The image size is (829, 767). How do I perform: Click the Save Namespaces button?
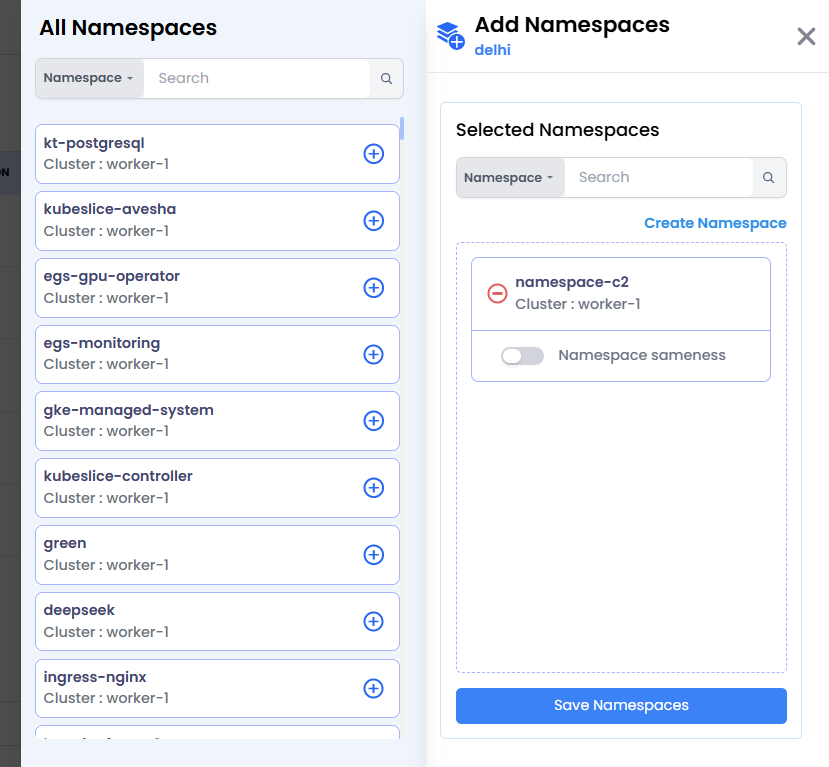click(621, 706)
